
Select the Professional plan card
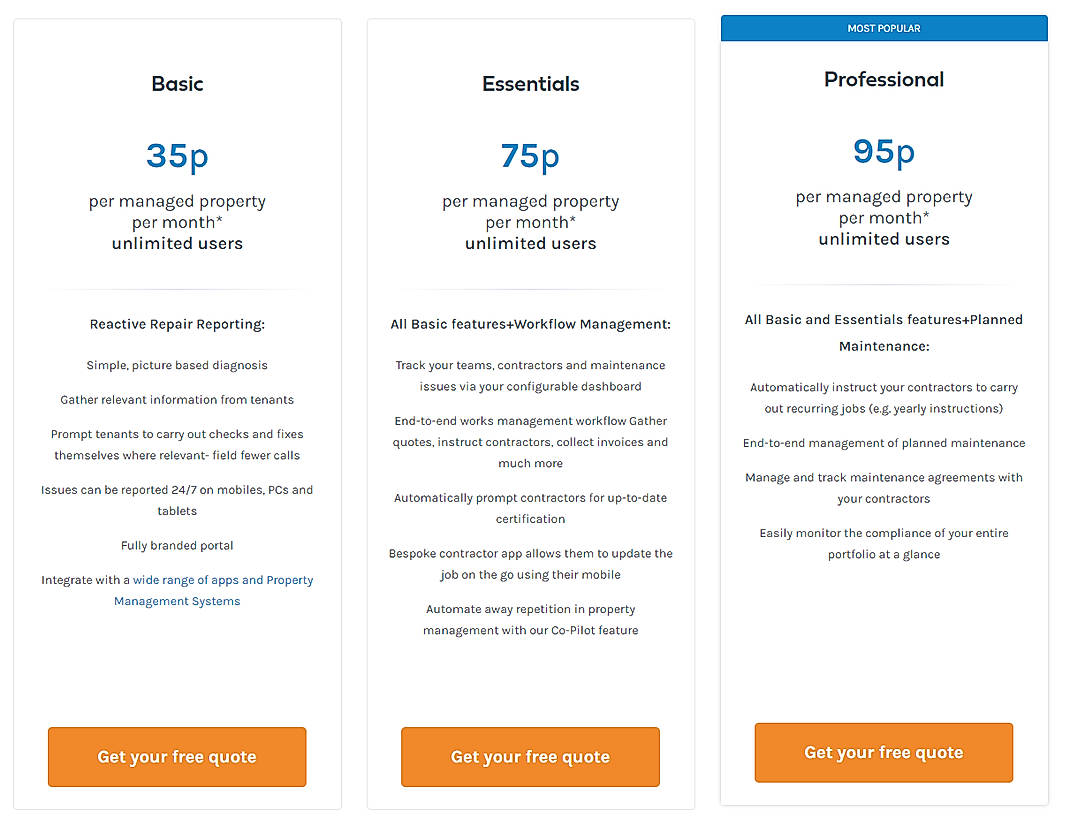[883, 650]
